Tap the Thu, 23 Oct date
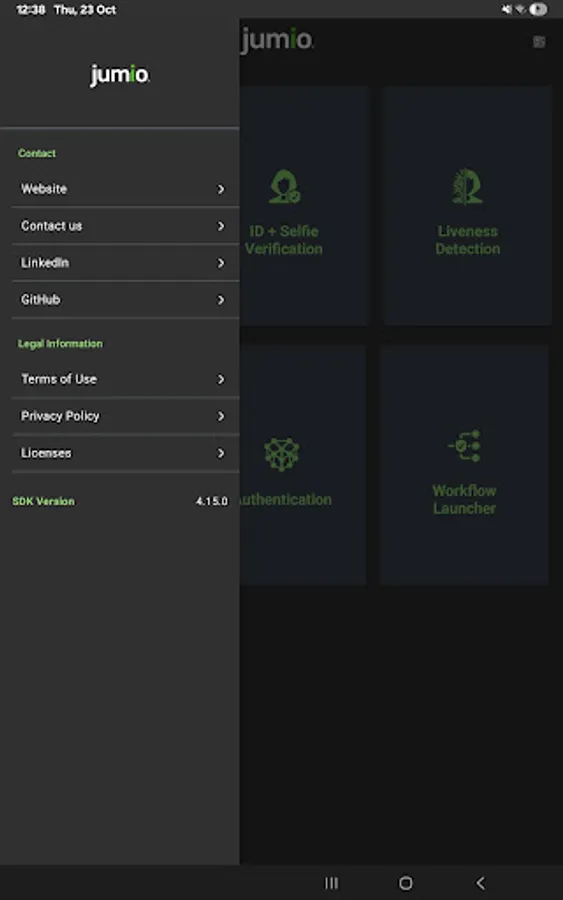Screen dimensions: 563x900 85,10
